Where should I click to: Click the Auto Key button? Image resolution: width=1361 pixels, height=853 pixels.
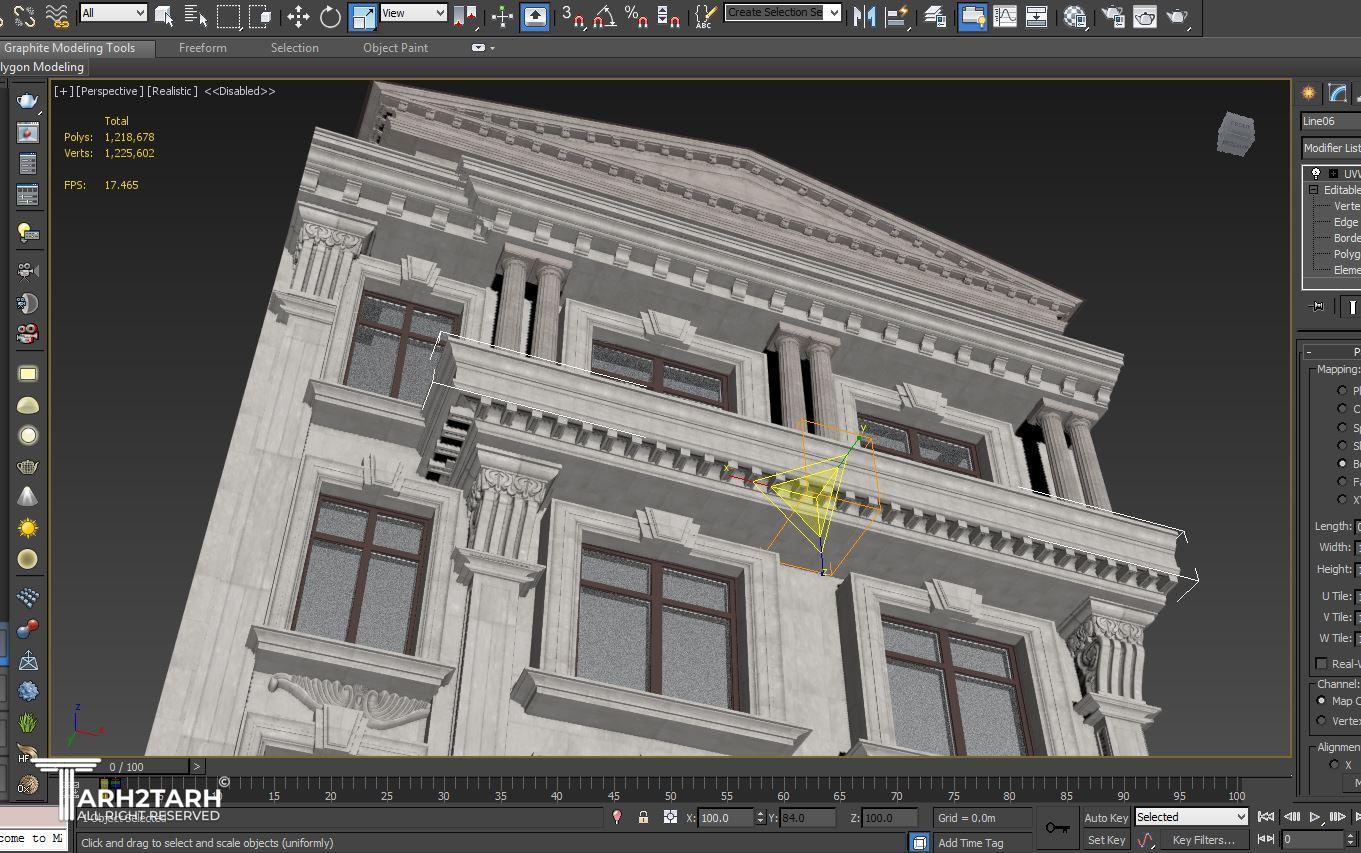tap(1105, 817)
